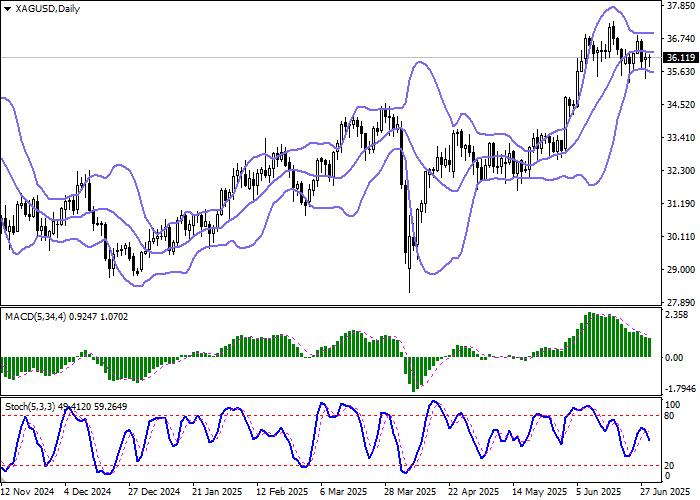The height and width of the screenshot is (500, 700).
Task: Click the 80 level on Stochastic scale
Action: 672,416
